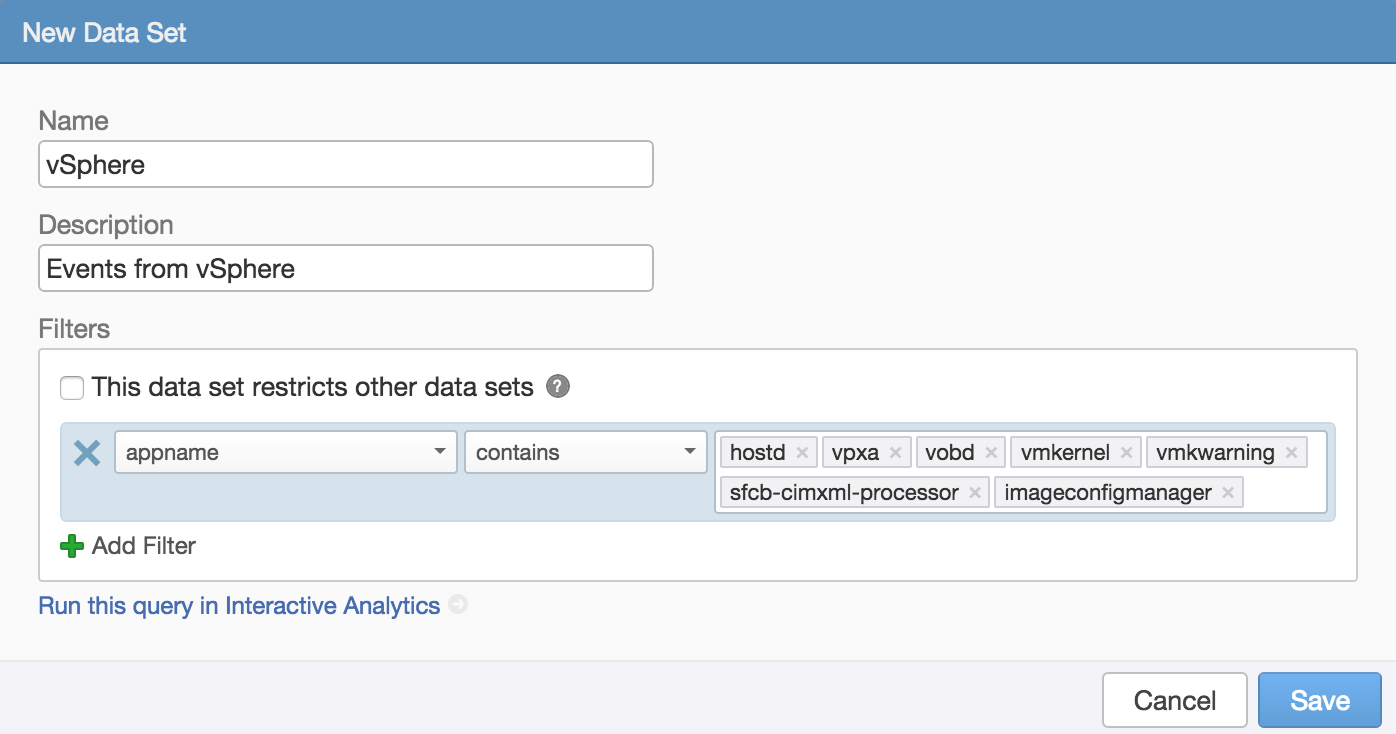Open the help tooltip beside restricts data sets

(559, 387)
